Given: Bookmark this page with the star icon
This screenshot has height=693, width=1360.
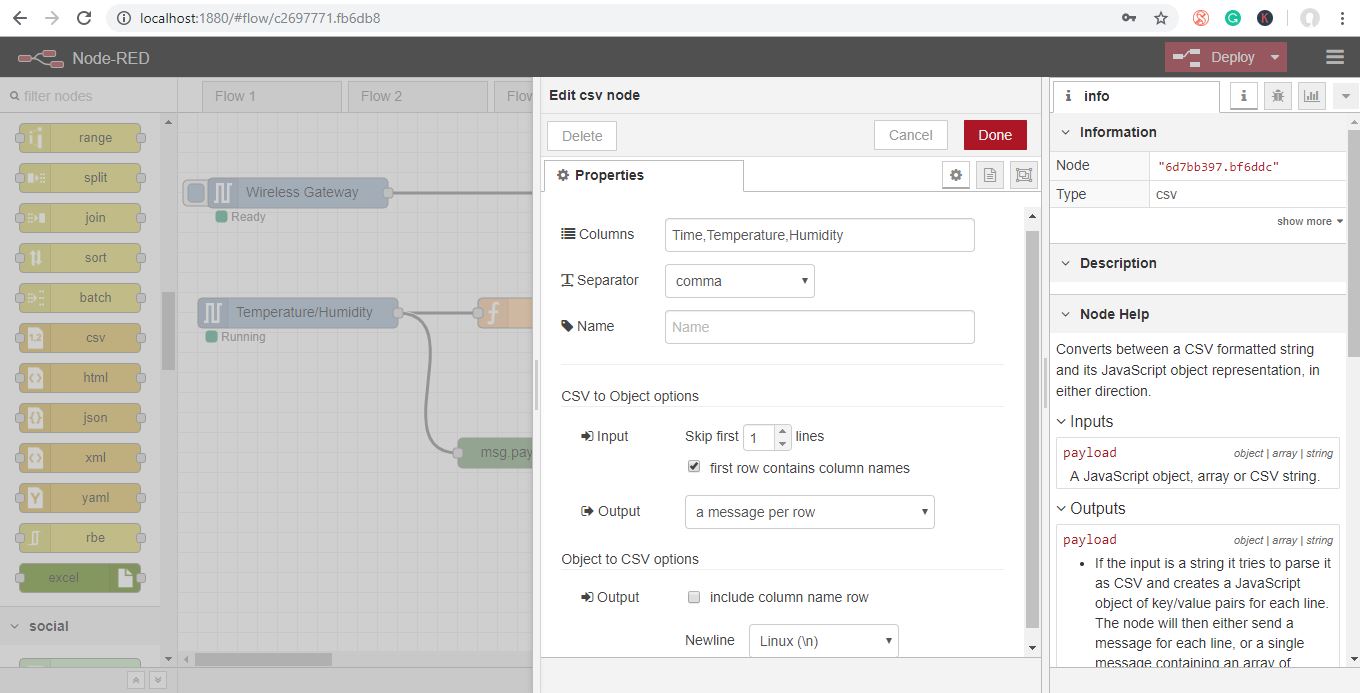Looking at the screenshot, I should click(x=1161, y=18).
